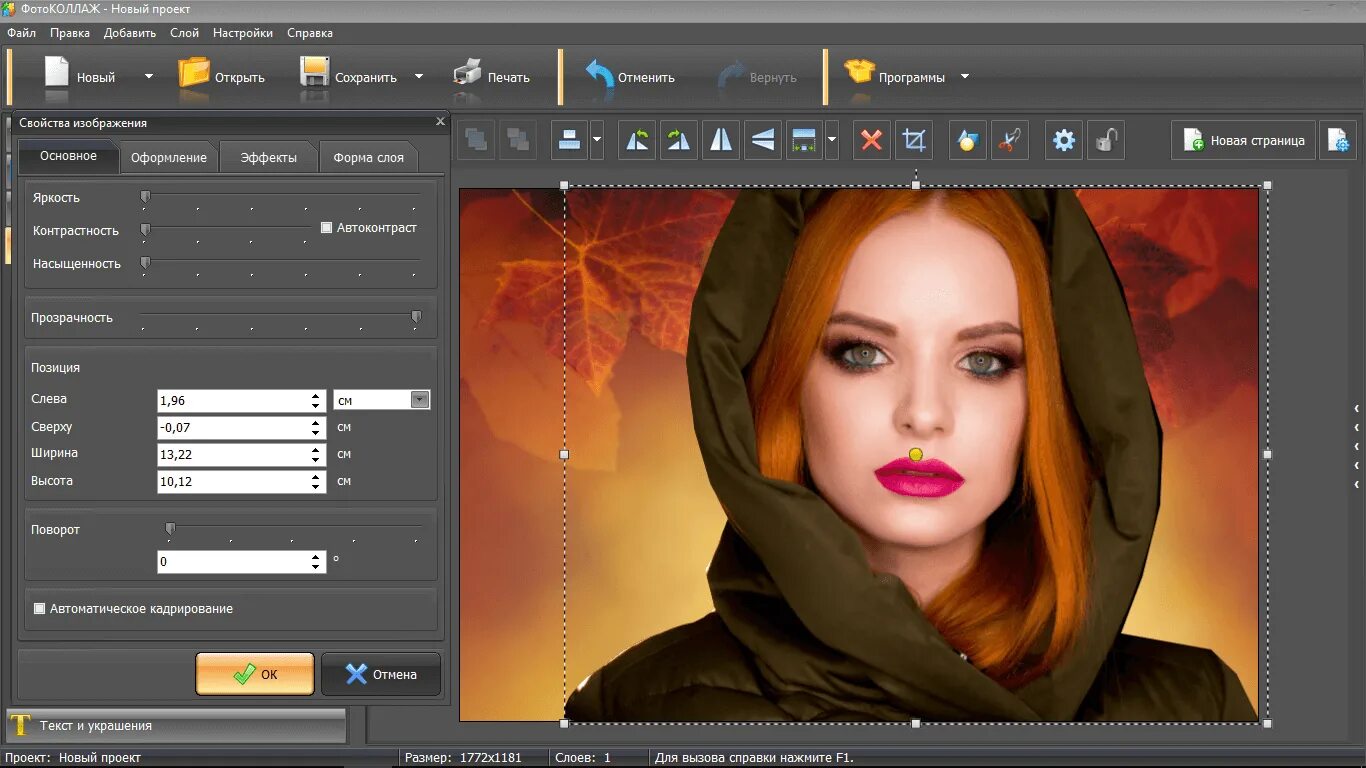Flip image horizontally using mirror icon
1366x768 pixels.
[x=721, y=141]
